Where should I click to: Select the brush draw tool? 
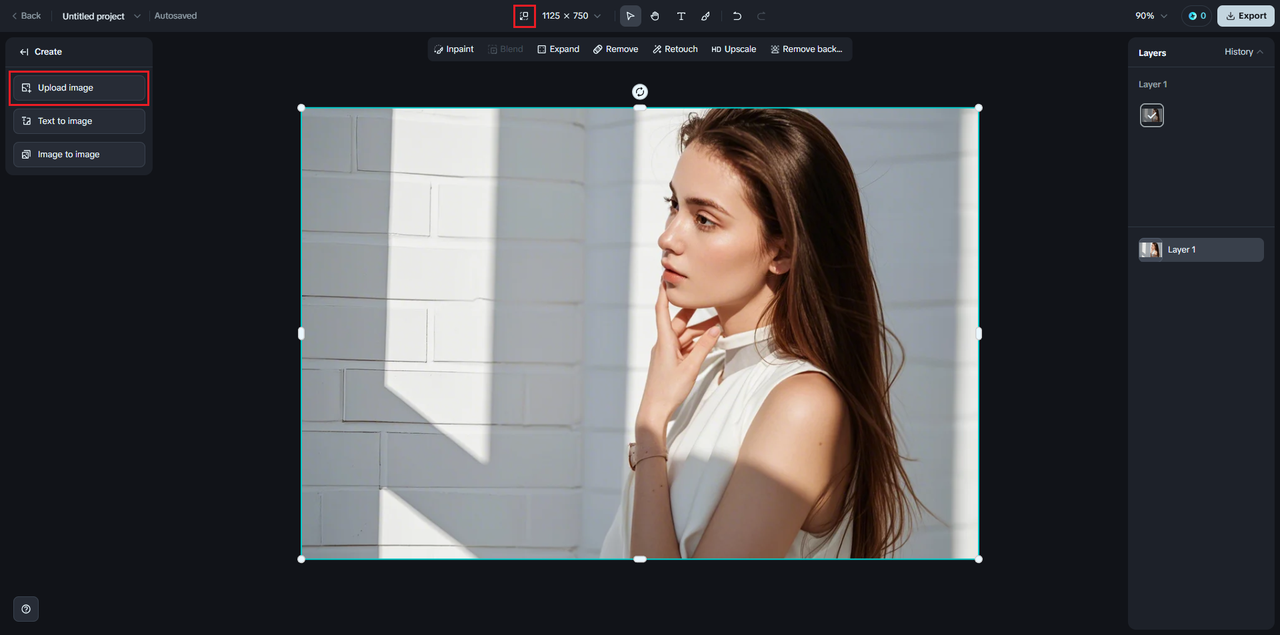[706, 16]
